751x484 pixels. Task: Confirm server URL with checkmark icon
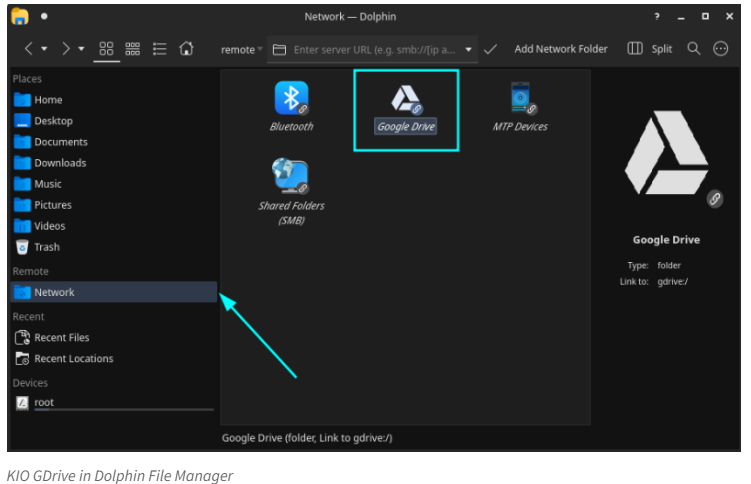tap(490, 49)
